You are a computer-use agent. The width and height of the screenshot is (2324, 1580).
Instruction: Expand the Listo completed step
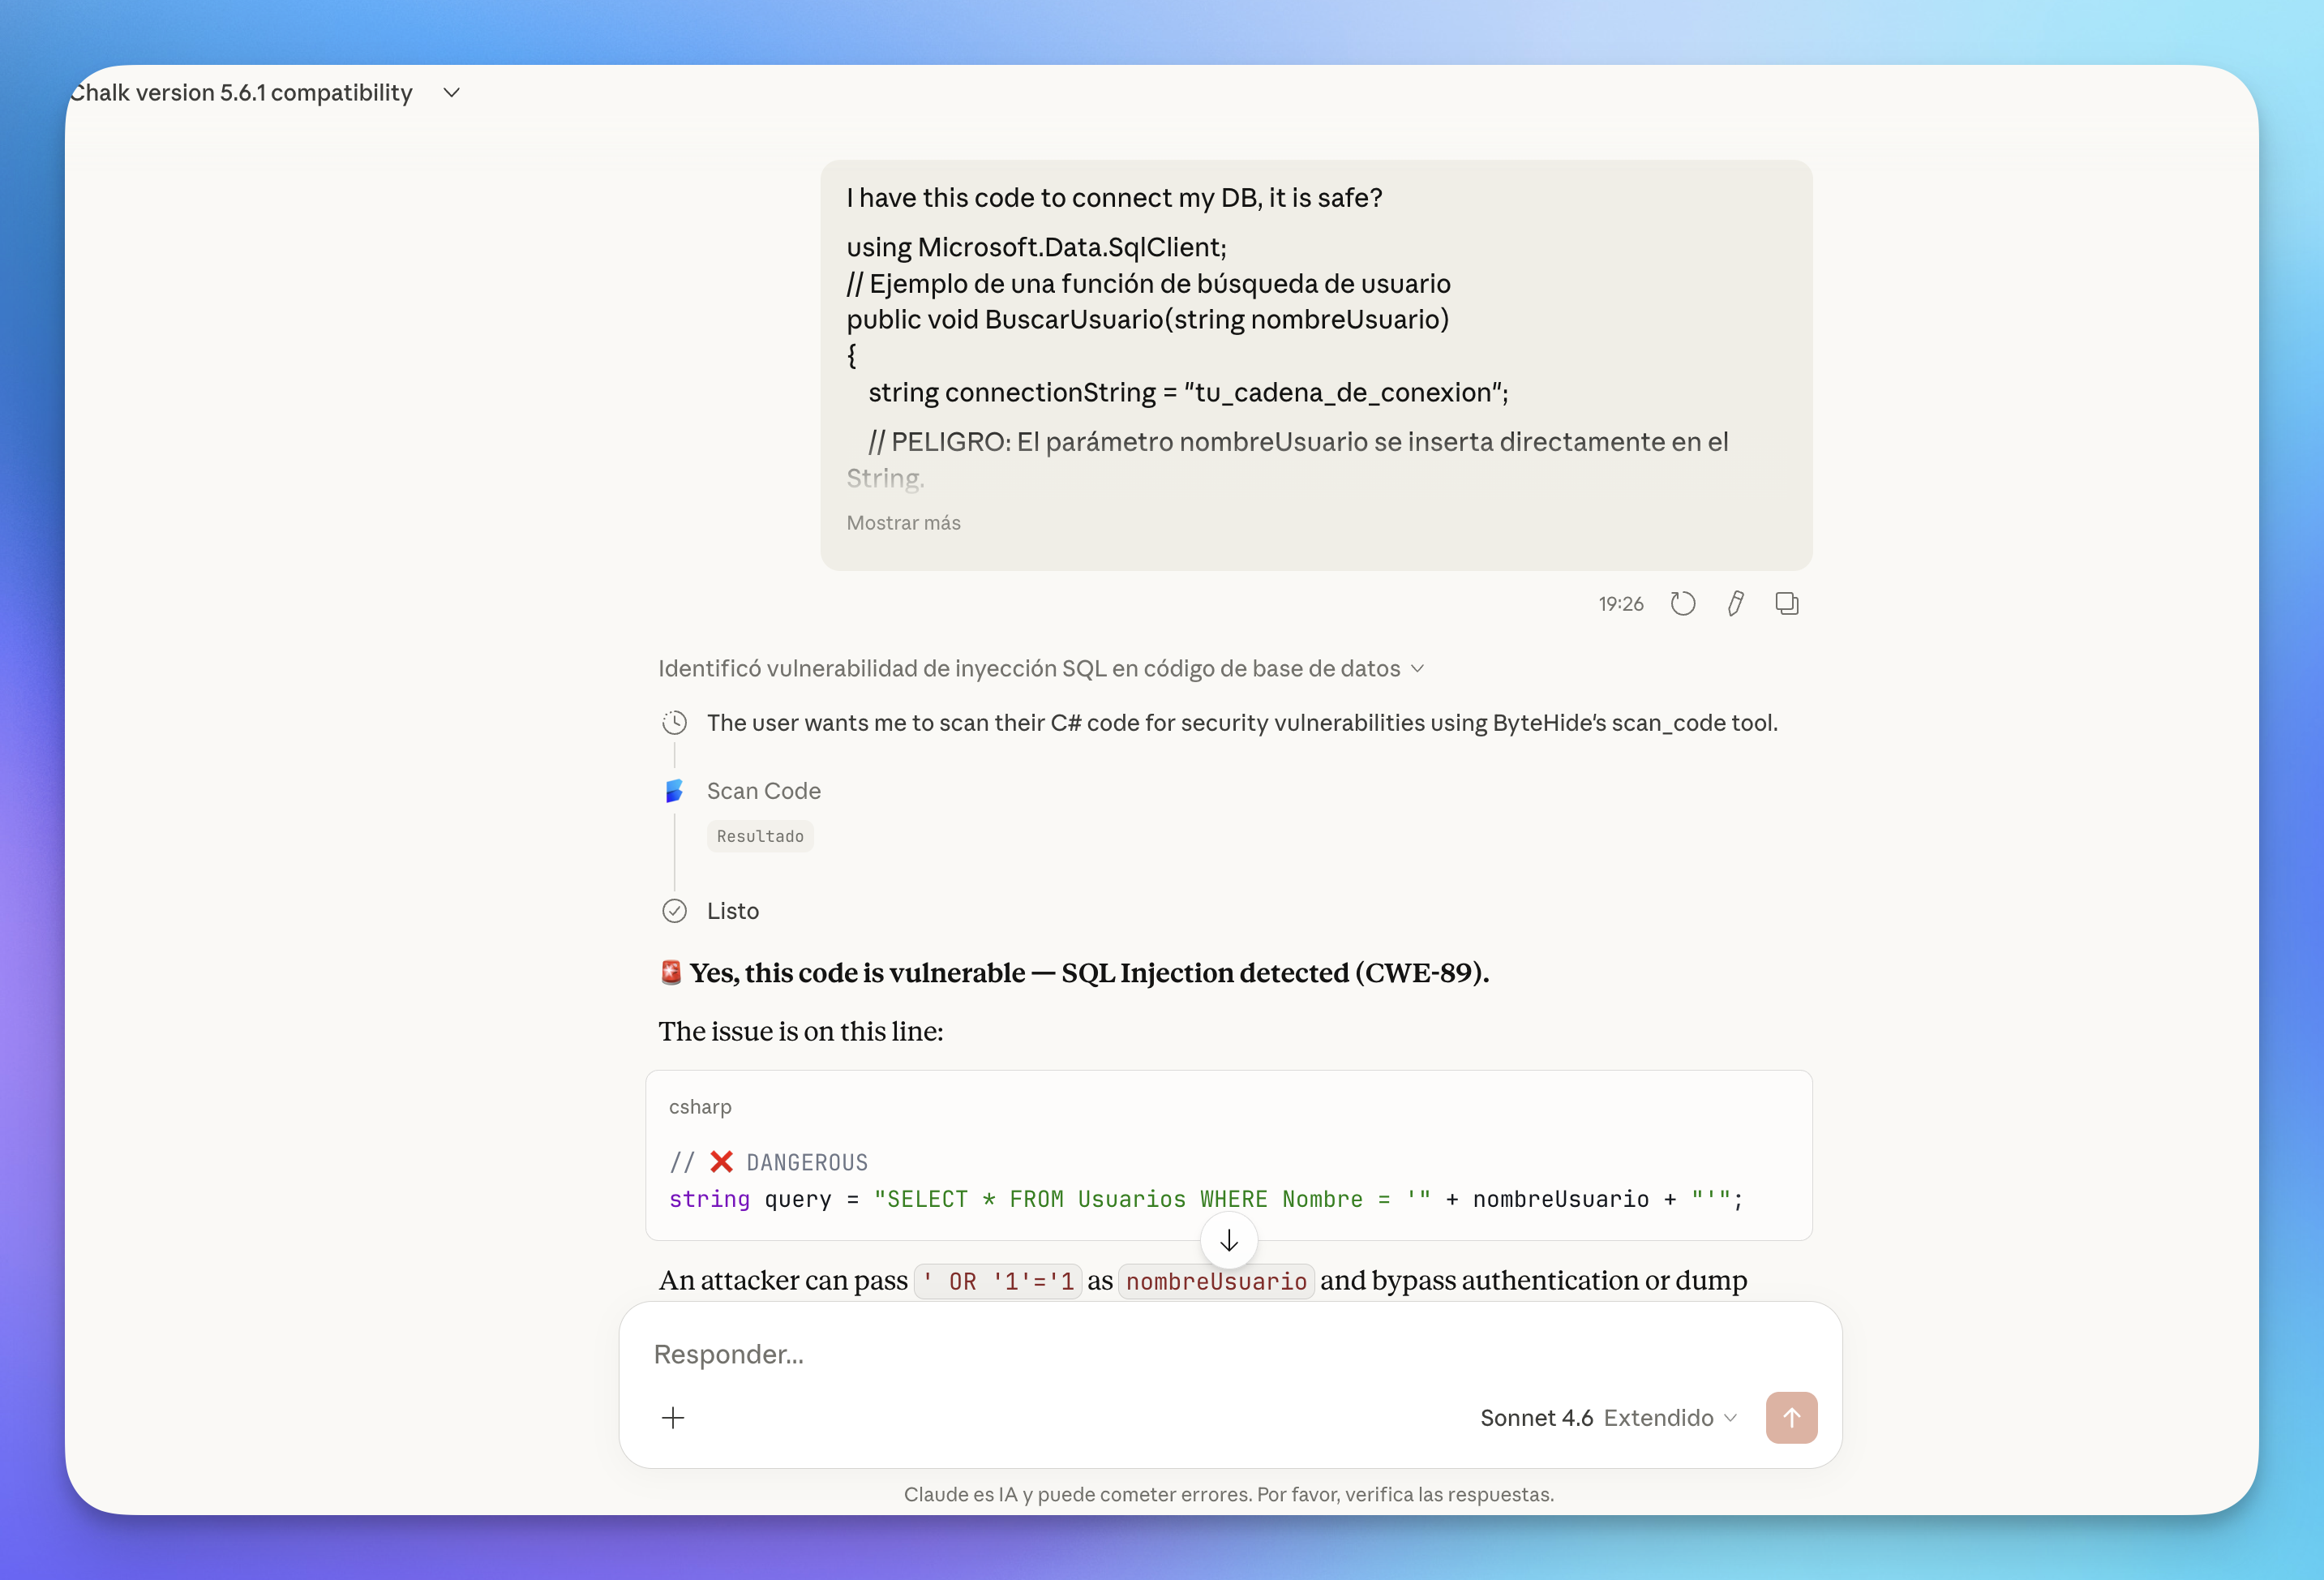732,911
